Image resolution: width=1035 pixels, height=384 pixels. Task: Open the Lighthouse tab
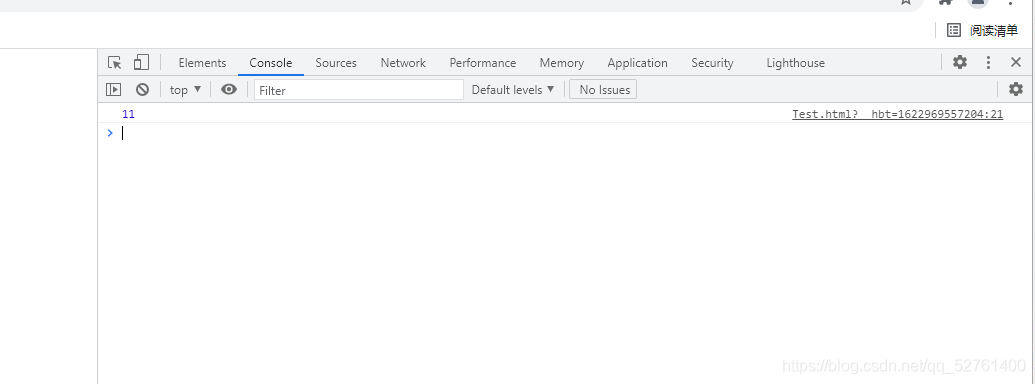click(x=795, y=63)
